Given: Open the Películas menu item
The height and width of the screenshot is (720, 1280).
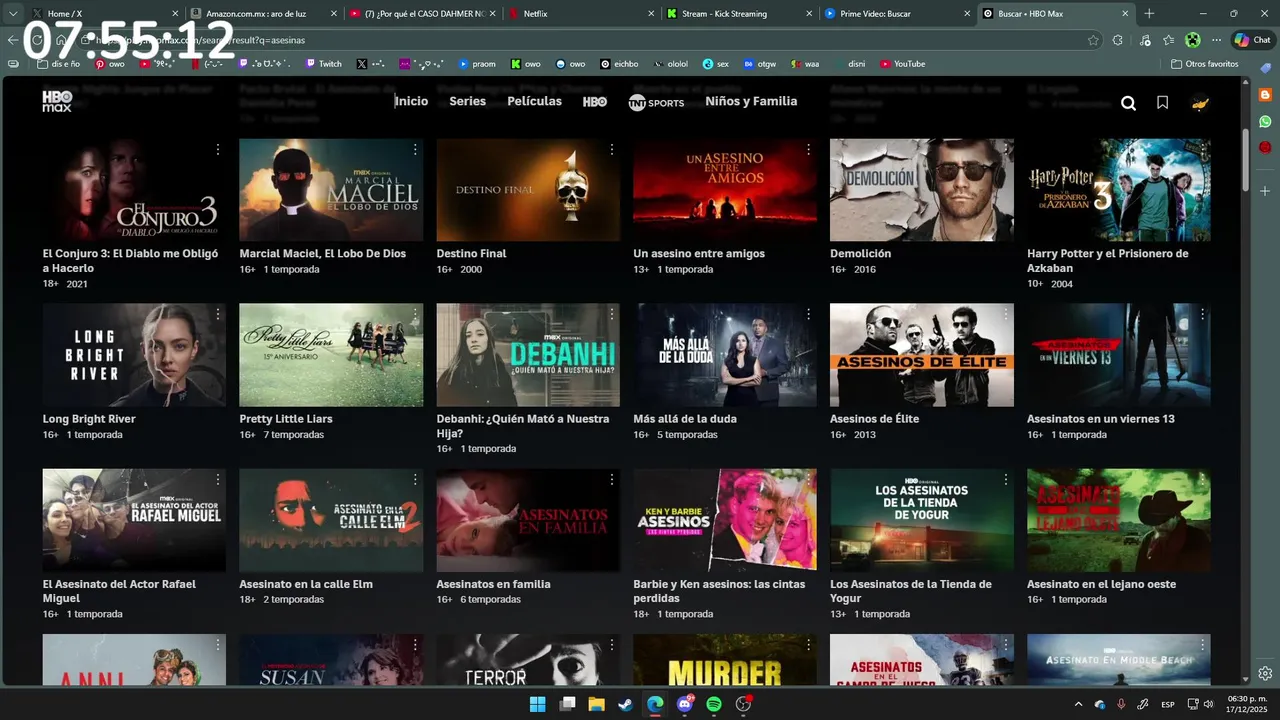Looking at the screenshot, I should click(534, 101).
